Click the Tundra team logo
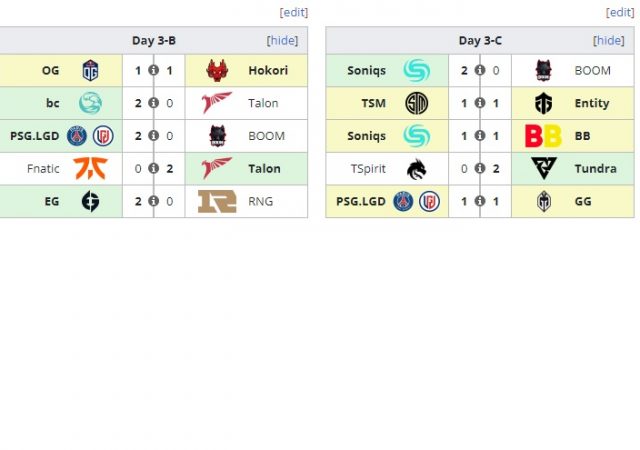The width and height of the screenshot is (640, 450). [x=543, y=169]
